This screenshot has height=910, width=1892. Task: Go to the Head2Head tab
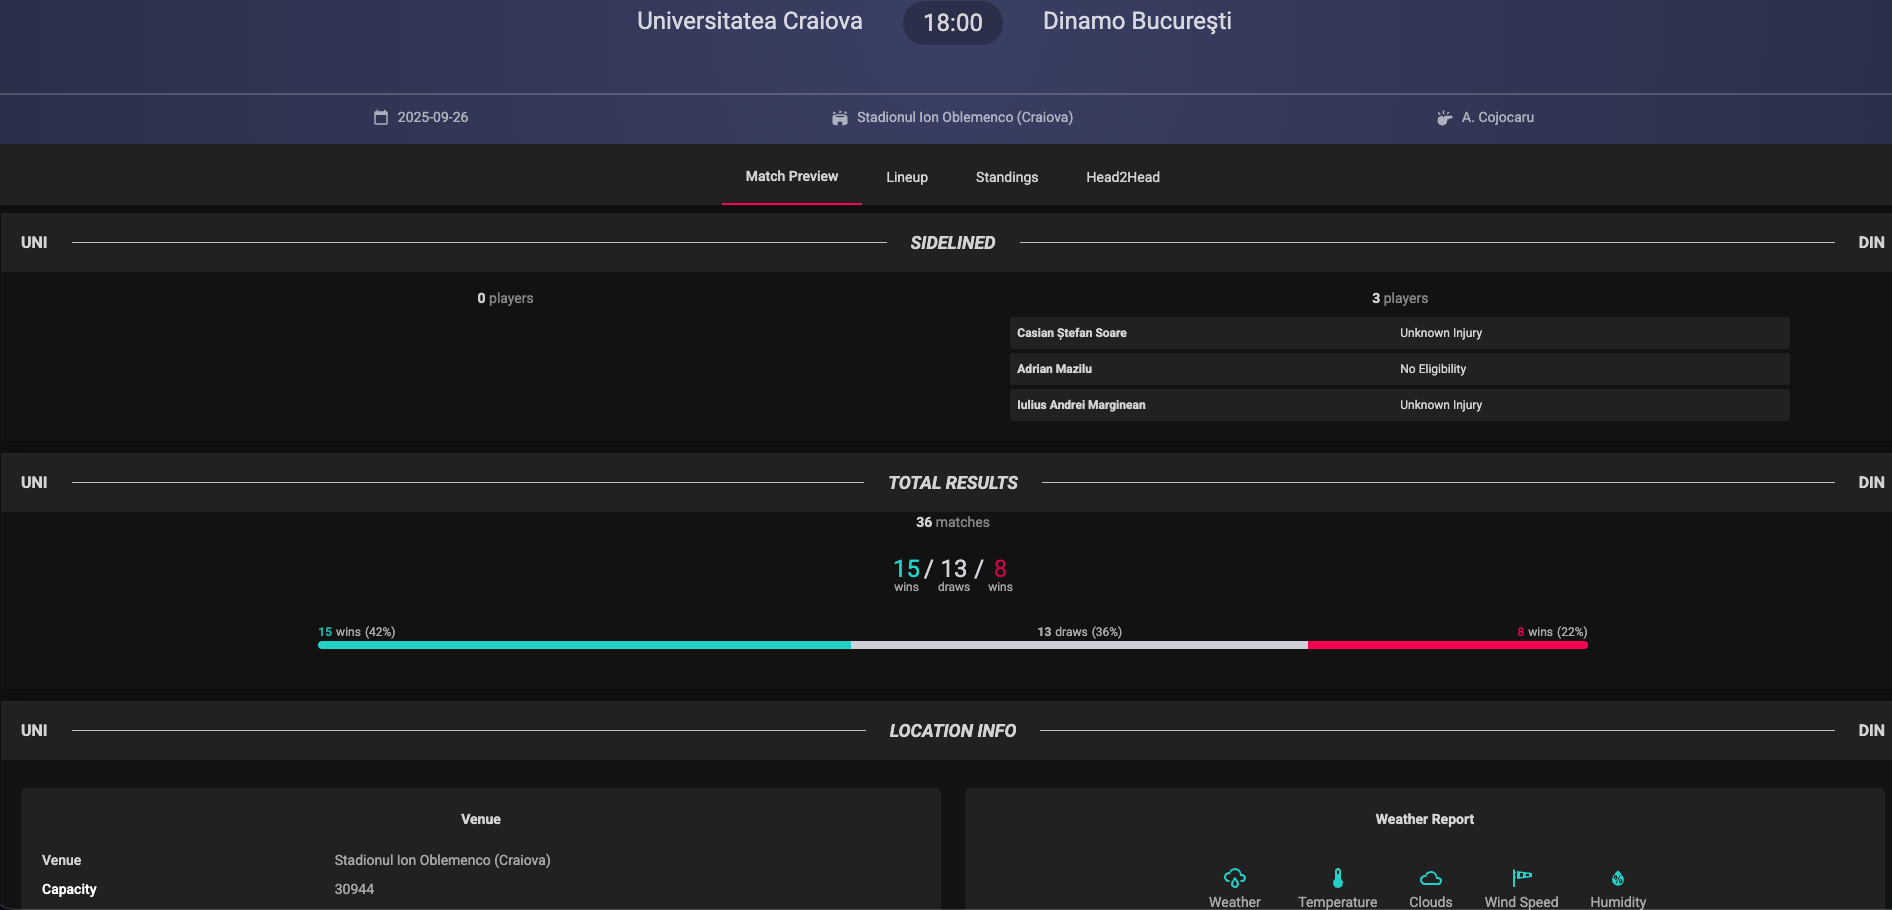pos(1123,177)
